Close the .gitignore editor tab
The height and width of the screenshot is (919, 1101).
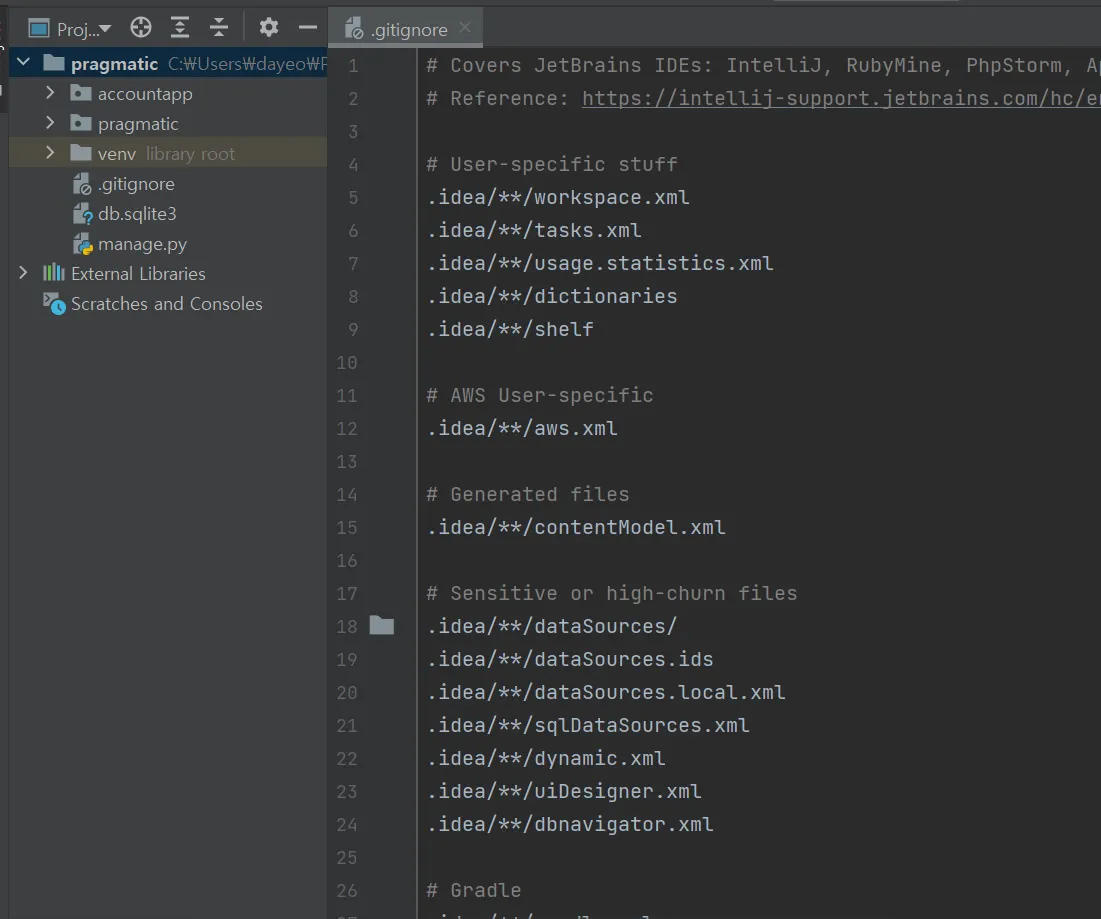click(465, 27)
